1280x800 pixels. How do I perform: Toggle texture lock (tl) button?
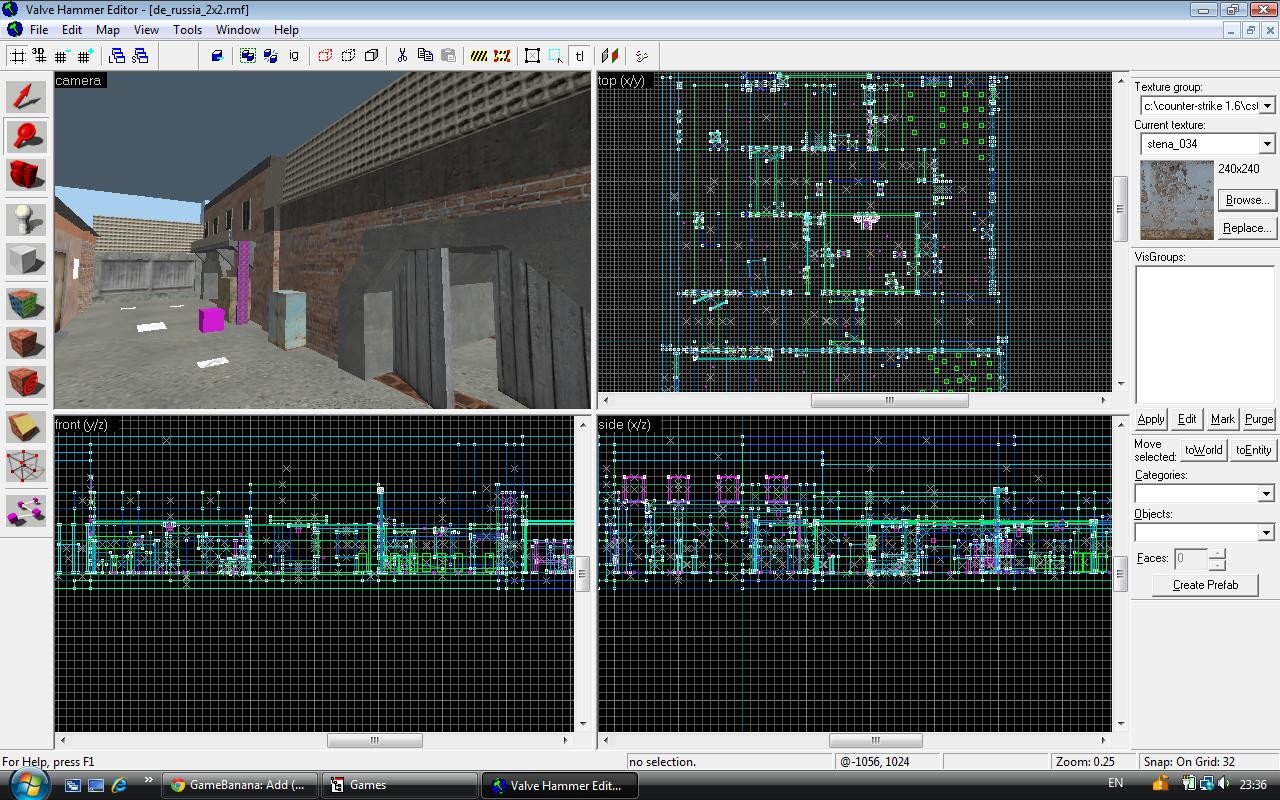click(580, 56)
